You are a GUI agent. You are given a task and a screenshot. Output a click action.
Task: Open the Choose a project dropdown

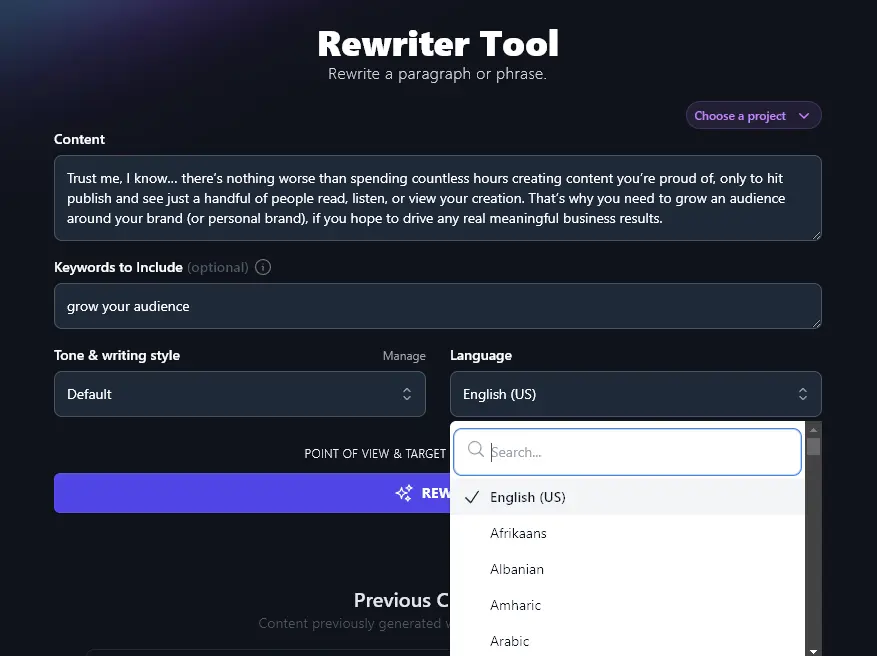point(753,116)
